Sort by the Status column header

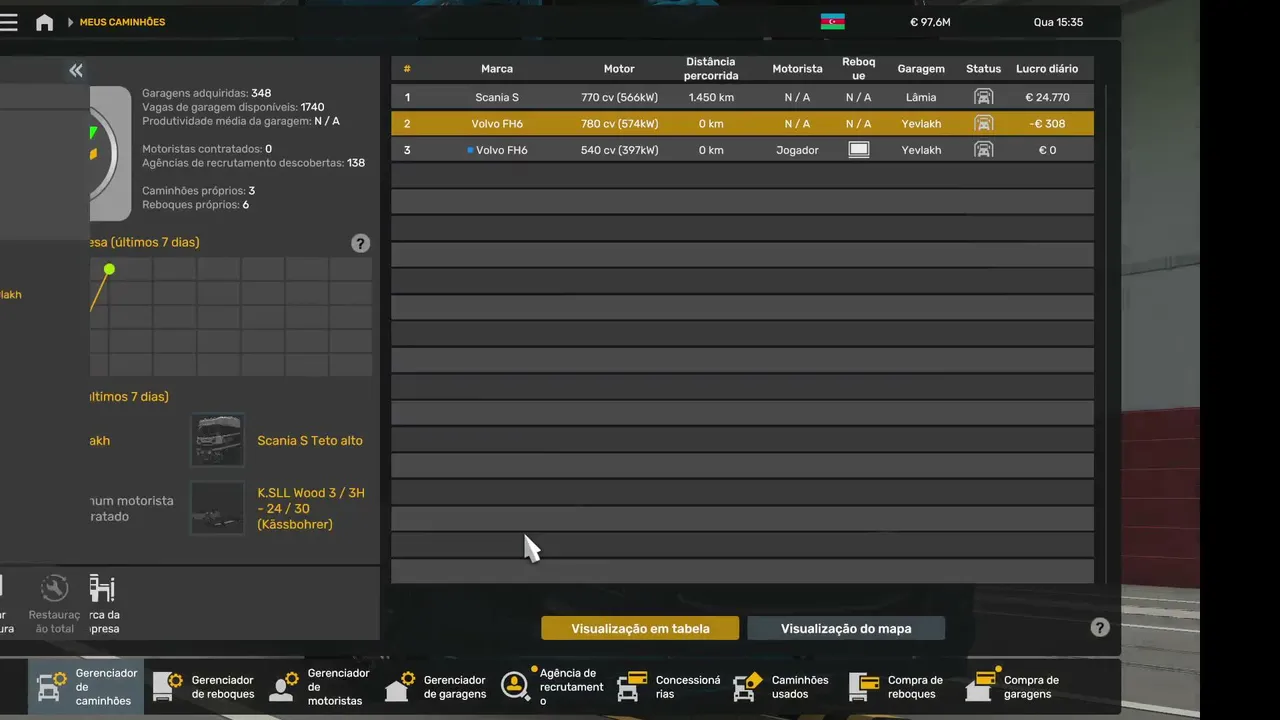983,69
